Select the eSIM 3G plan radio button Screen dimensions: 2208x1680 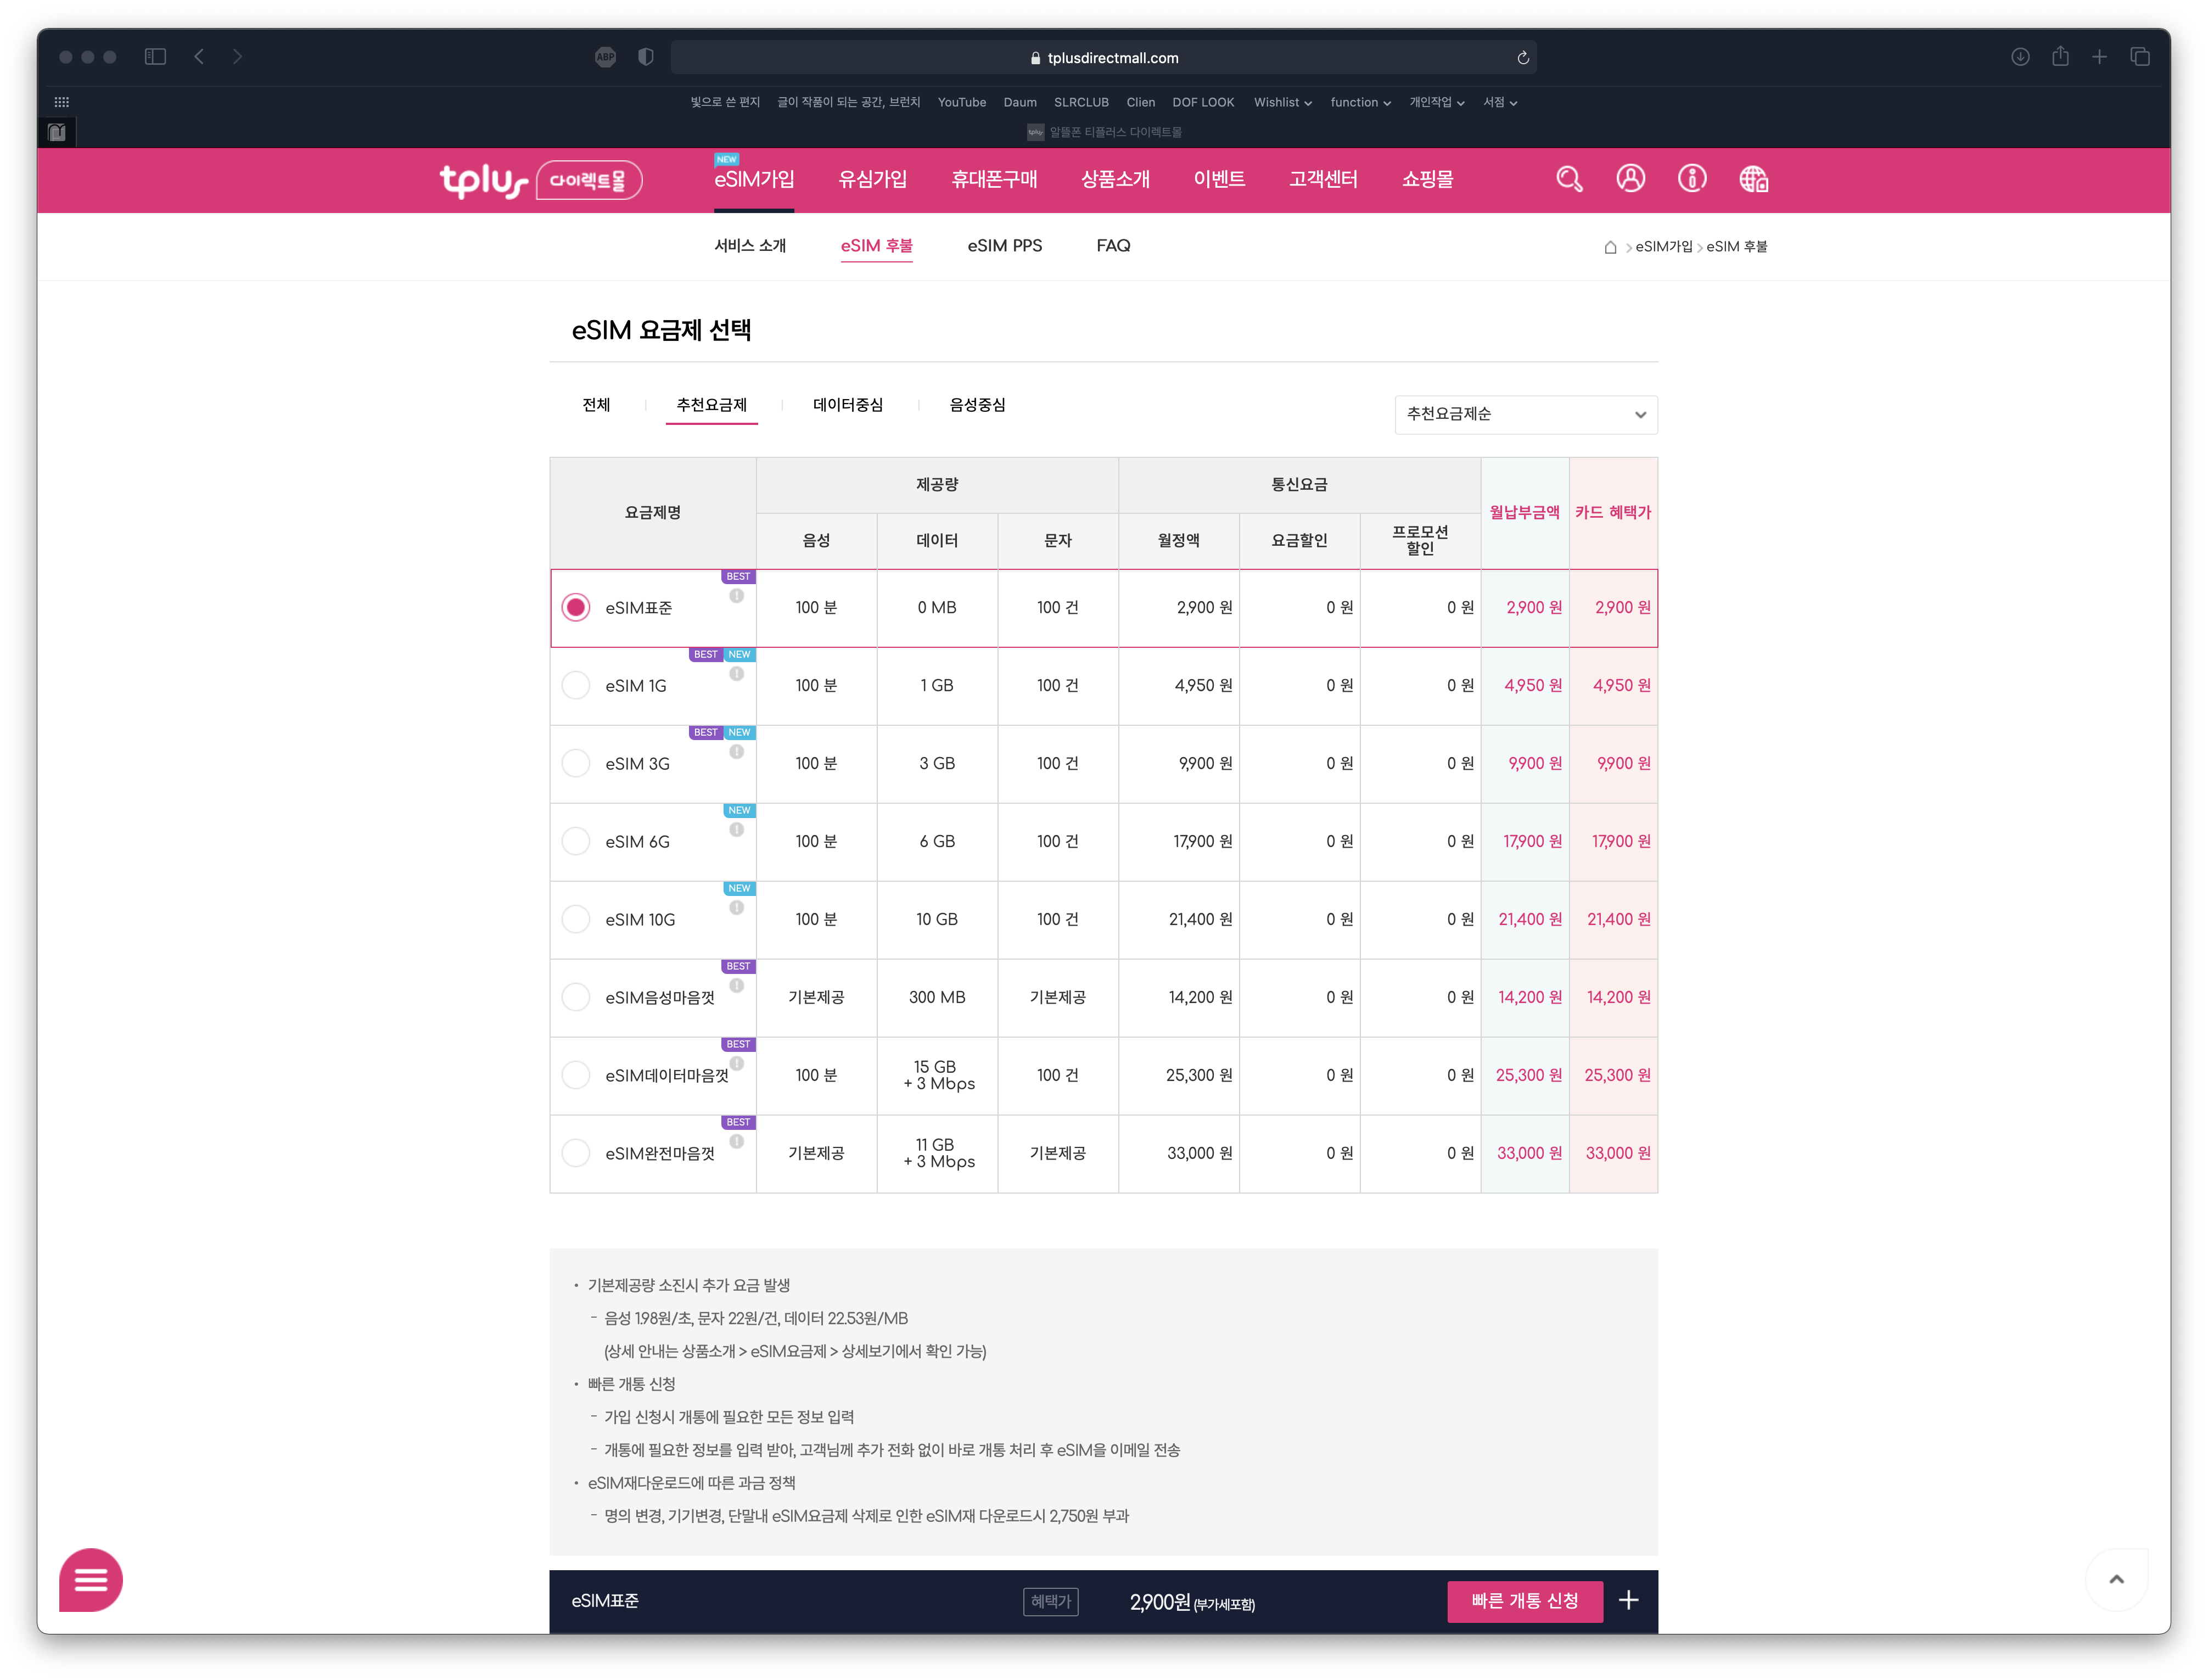click(576, 763)
